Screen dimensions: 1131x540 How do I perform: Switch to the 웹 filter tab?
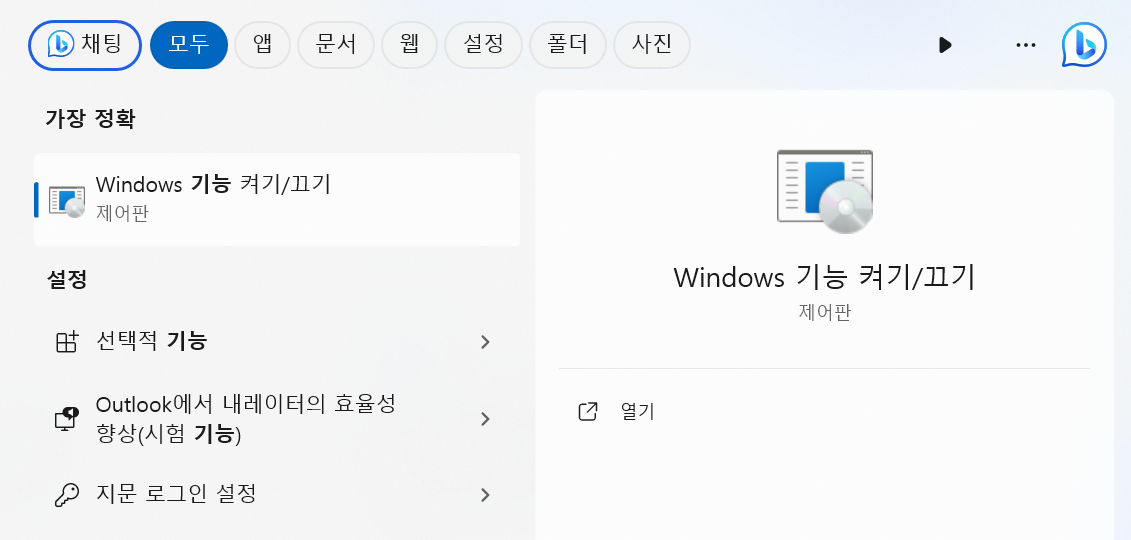410,45
